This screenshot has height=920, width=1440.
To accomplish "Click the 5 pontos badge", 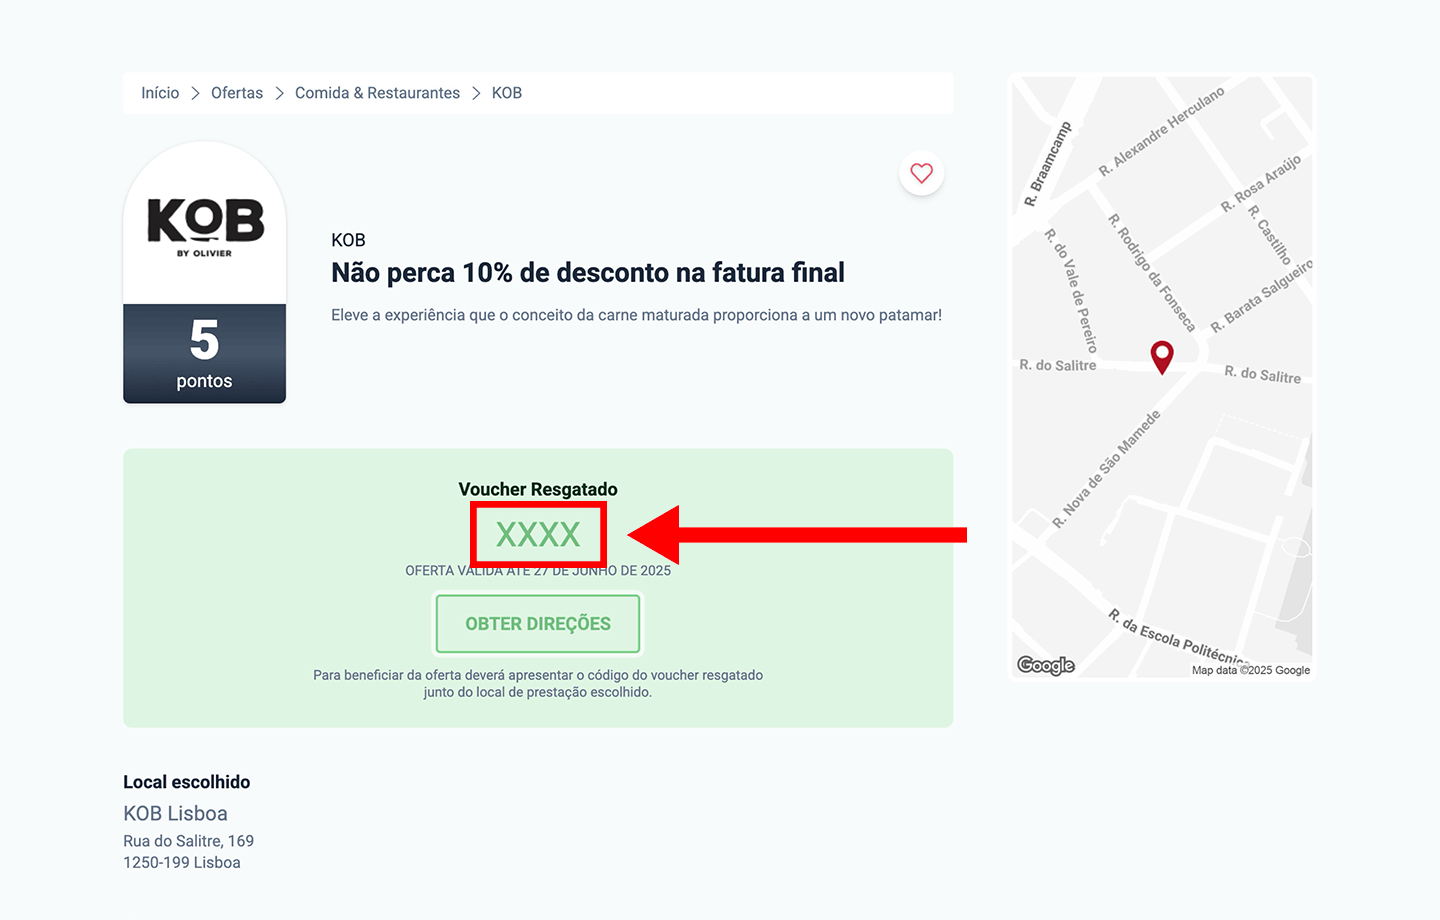I will coord(204,353).
